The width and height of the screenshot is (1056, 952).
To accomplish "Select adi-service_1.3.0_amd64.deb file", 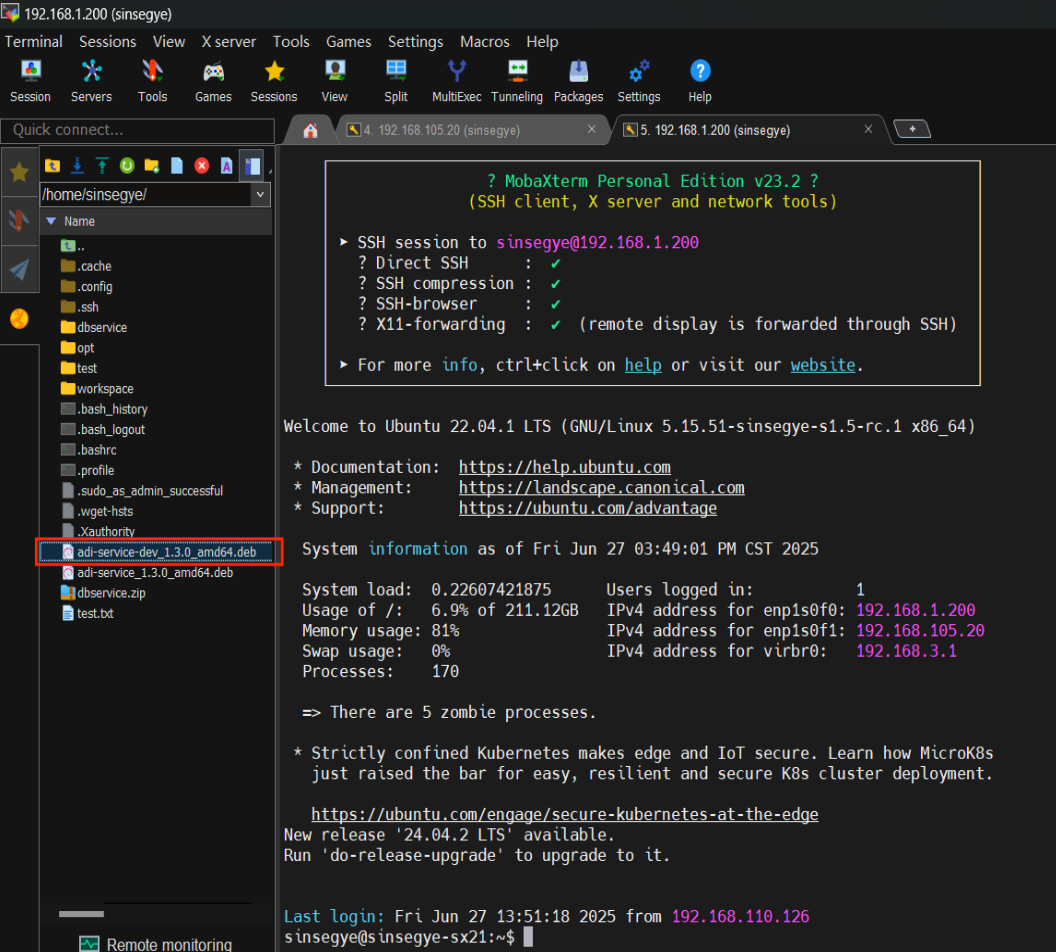I will pos(154,573).
